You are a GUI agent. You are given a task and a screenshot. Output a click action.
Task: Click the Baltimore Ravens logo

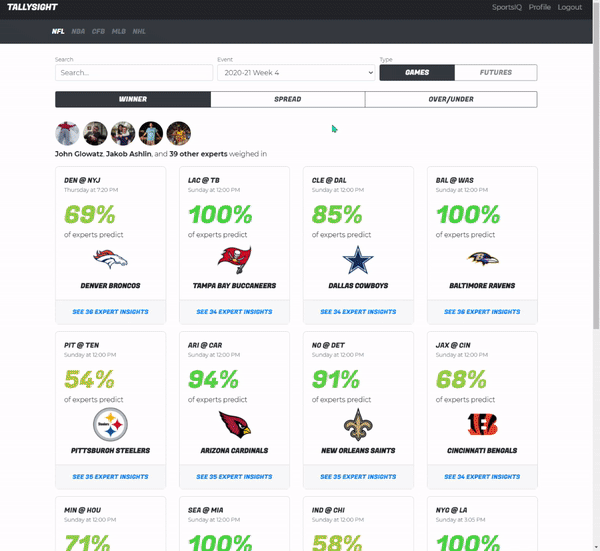click(x=482, y=259)
